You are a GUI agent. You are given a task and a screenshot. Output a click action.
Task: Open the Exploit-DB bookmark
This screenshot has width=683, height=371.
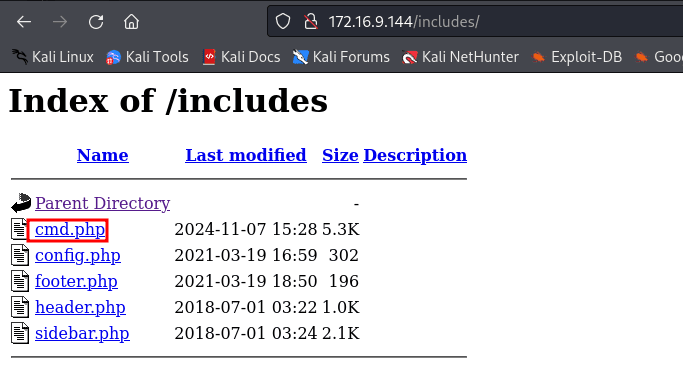click(577, 57)
